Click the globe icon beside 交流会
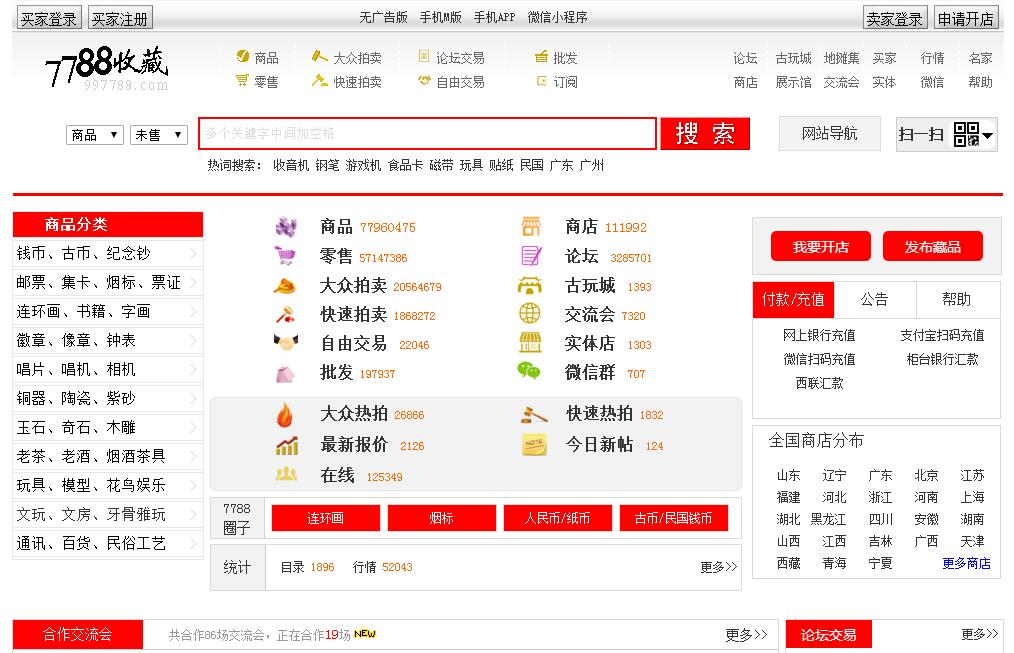1014x653 pixels. click(x=529, y=314)
